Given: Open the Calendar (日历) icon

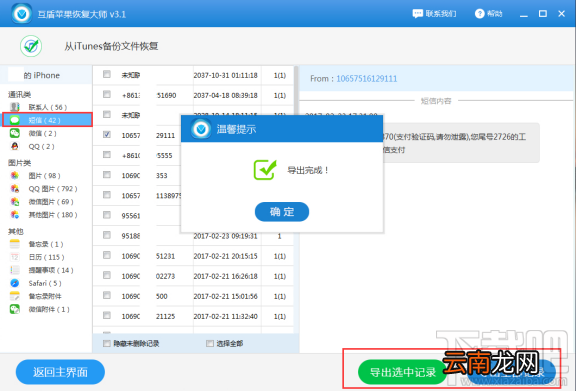Looking at the screenshot, I should click(15, 257).
